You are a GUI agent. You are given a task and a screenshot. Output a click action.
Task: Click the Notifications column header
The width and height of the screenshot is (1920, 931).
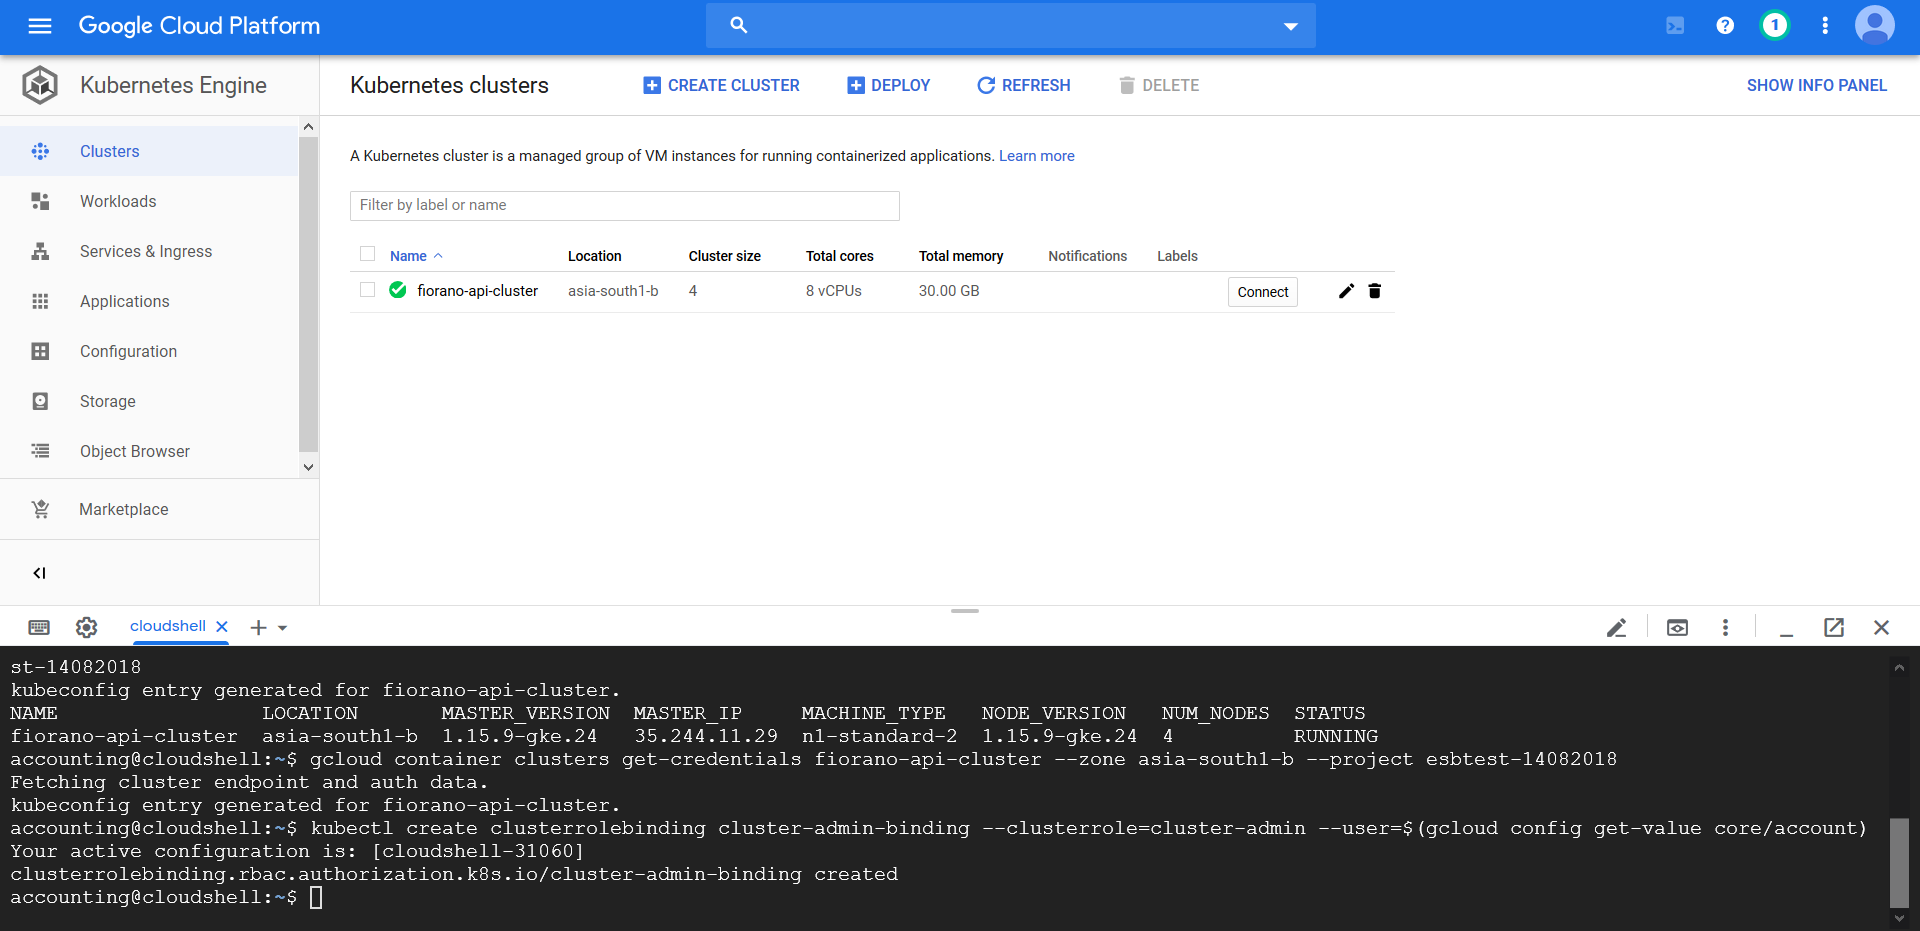click(x=1088, y=256)
